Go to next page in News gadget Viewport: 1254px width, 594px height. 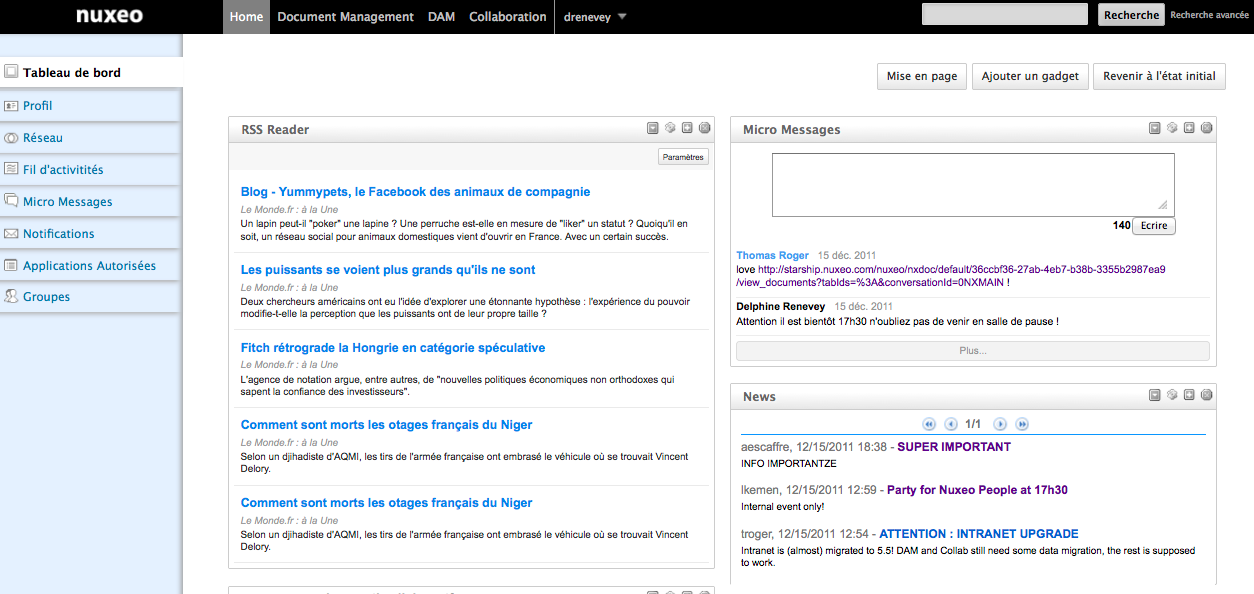[1000, 424]
